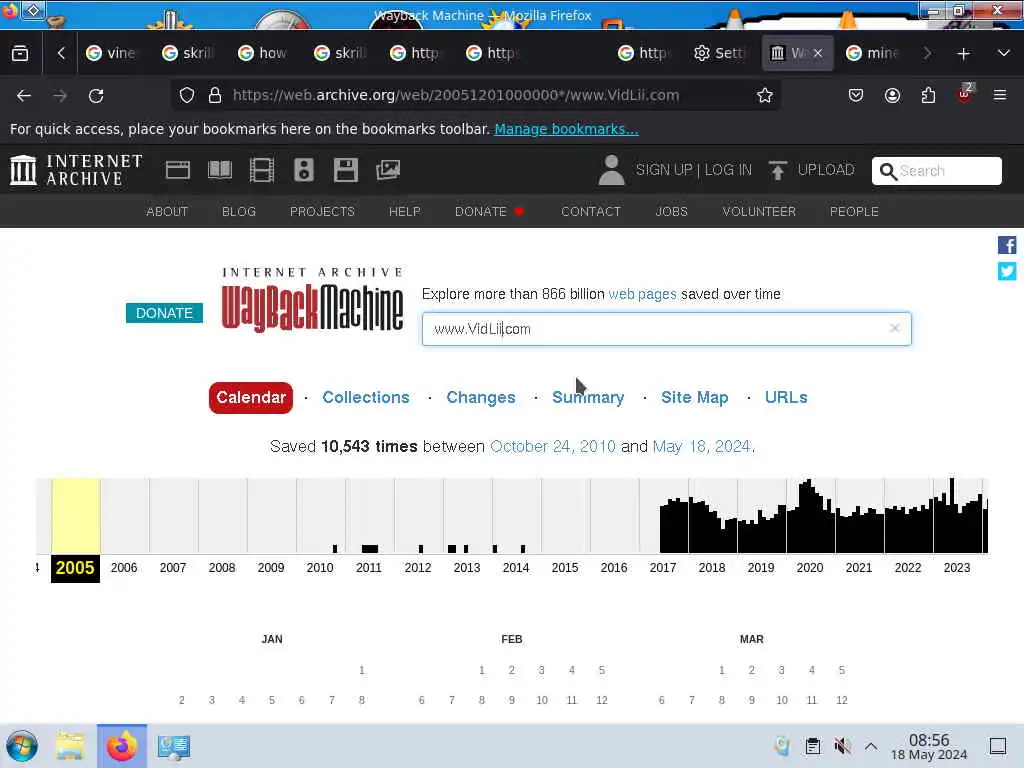Screen dimensions: 1024x768
Task: Save page to Pocket
Action: point(856,95)
